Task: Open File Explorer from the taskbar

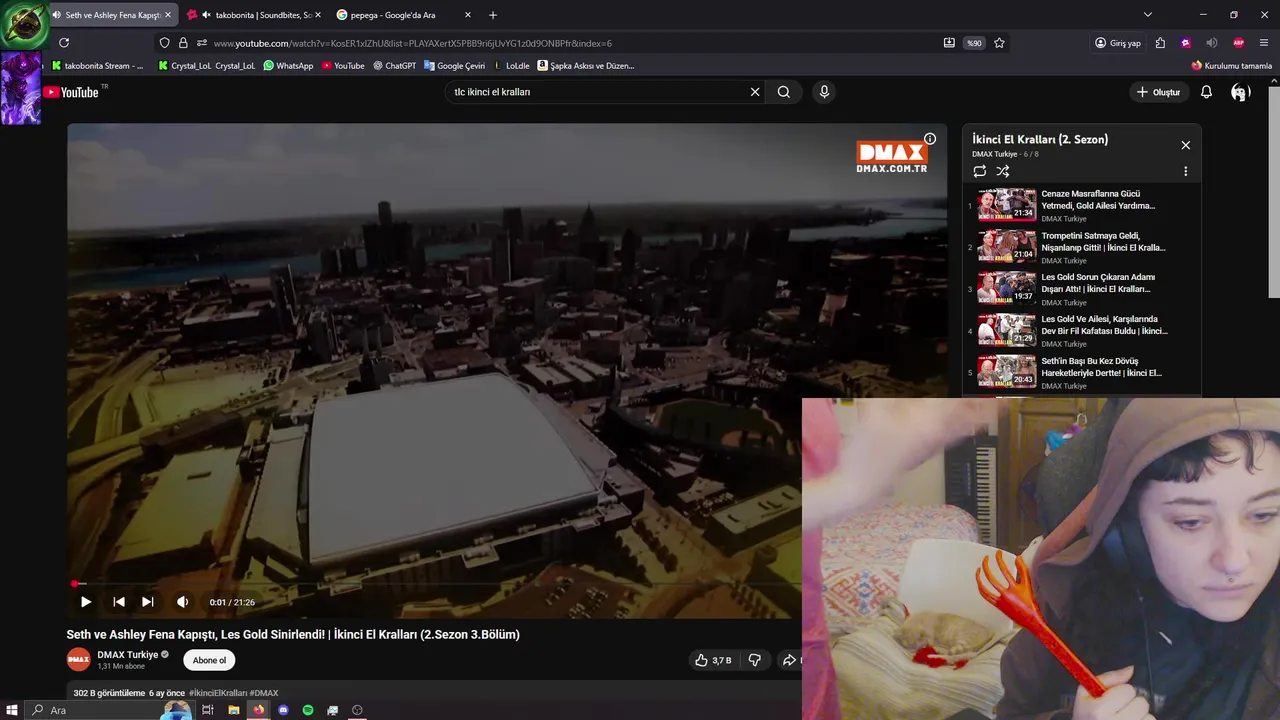Action: click(234, 710)
